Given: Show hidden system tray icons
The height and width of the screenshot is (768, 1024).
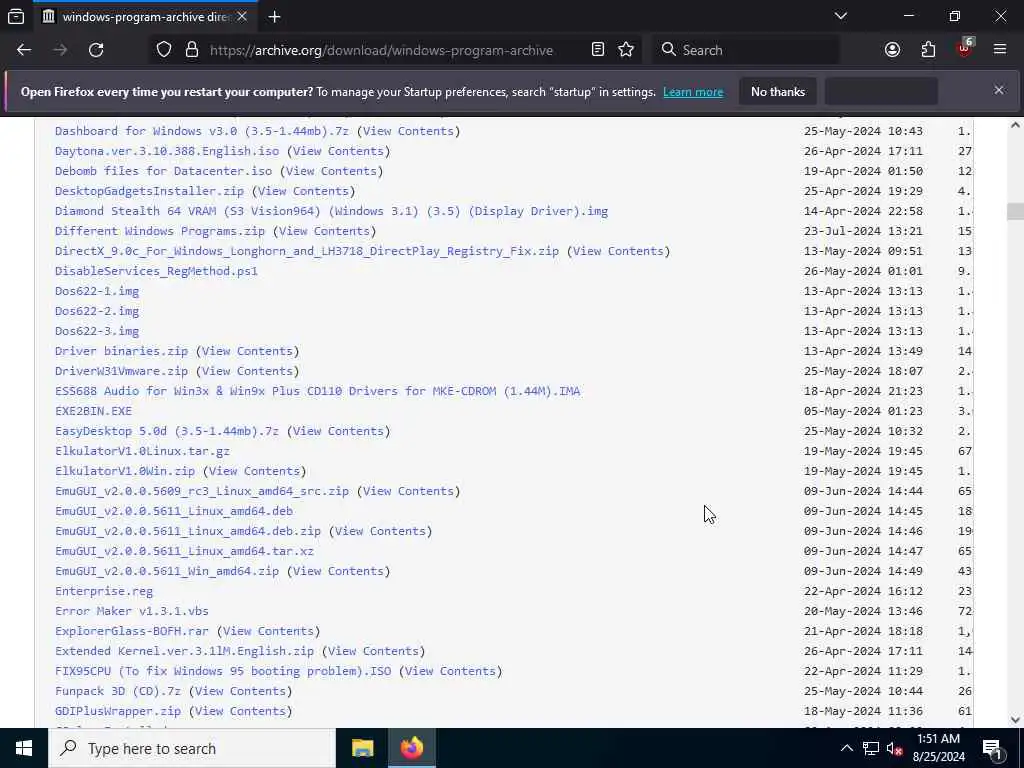Looking at the screenshot, I should pos(846,748).
